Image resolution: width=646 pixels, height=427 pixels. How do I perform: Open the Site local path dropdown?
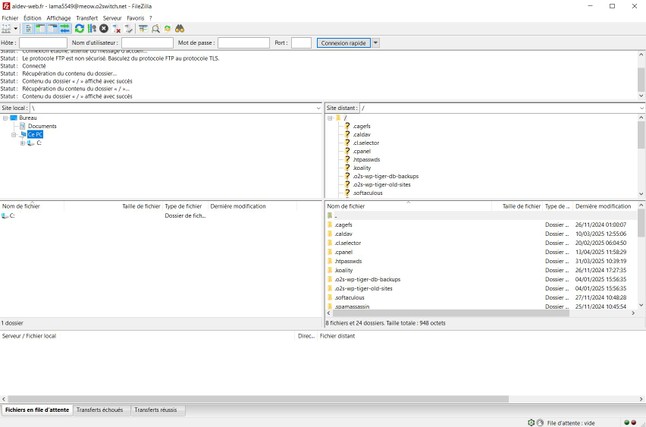pos(318,108)
